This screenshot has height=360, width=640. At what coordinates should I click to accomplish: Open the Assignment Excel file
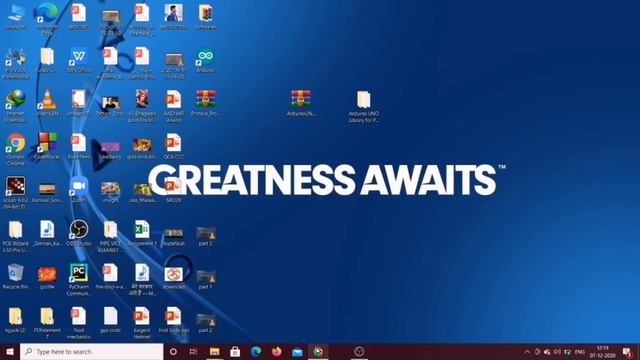pos(142,233)
